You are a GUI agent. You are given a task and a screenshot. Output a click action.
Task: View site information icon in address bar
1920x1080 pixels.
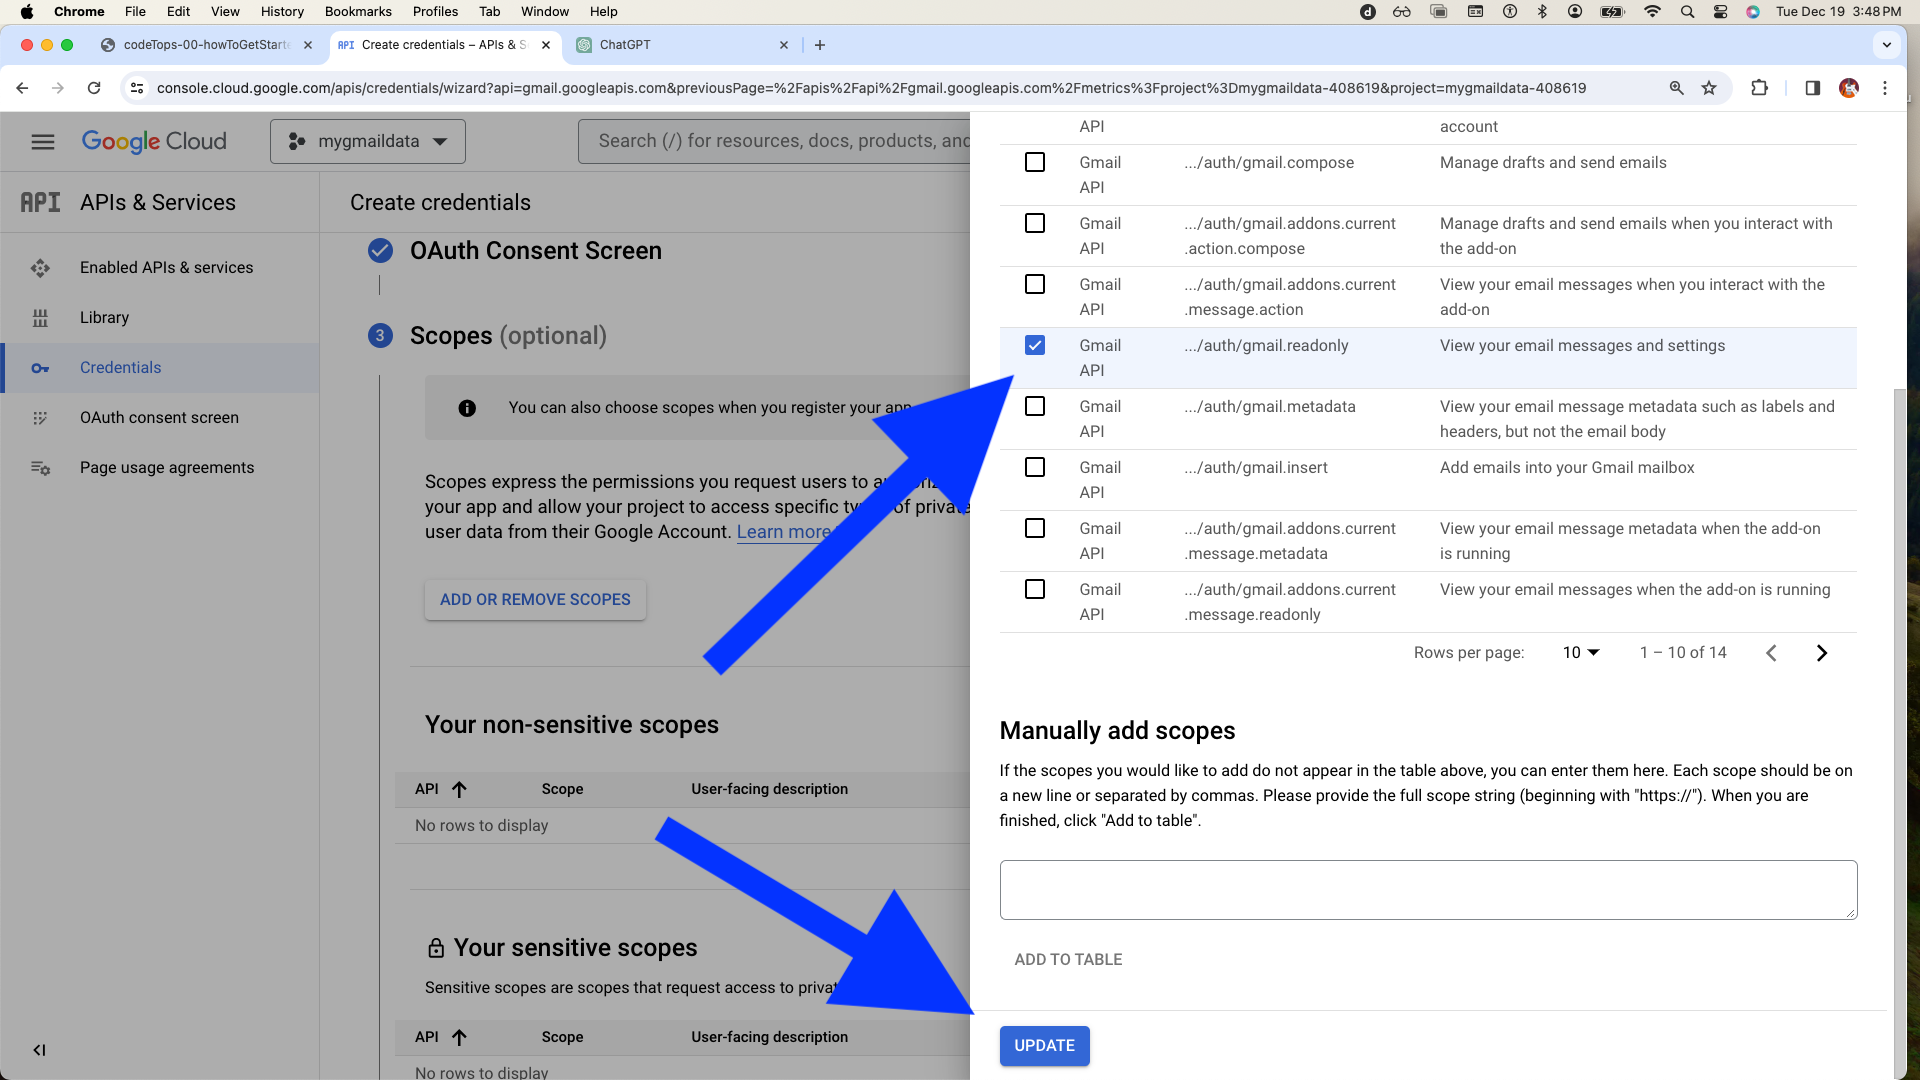[138, 88]
